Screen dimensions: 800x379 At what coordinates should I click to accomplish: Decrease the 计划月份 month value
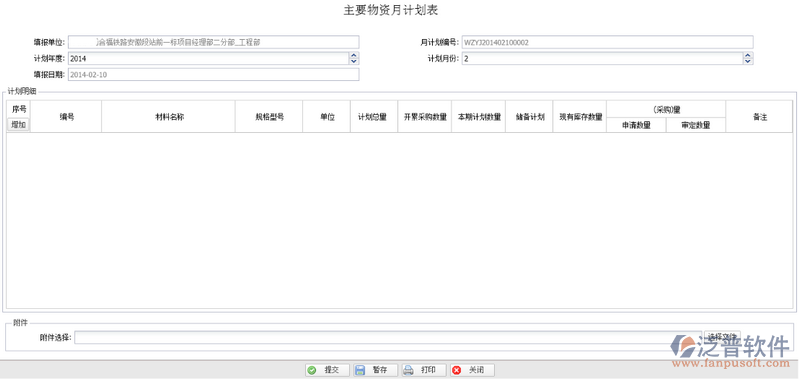point(747,61)
